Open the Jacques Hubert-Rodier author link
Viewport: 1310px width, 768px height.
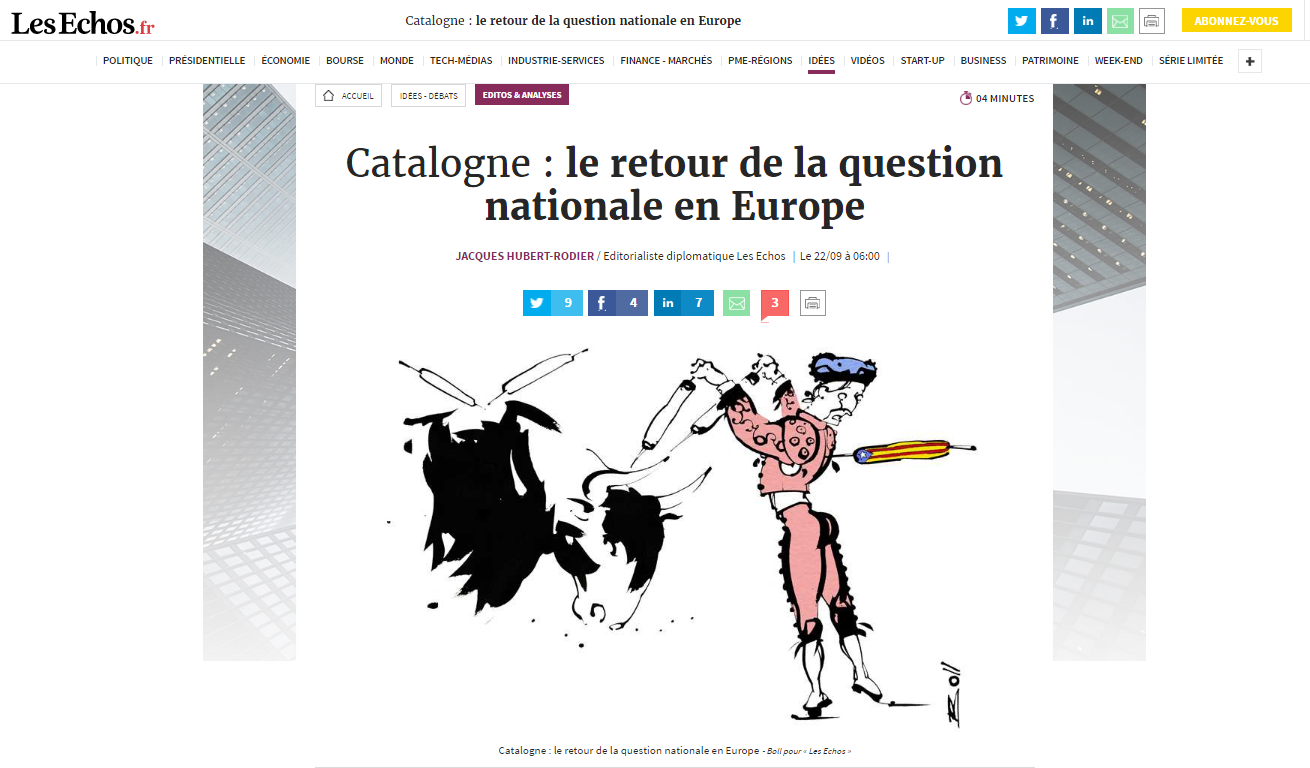525,256
